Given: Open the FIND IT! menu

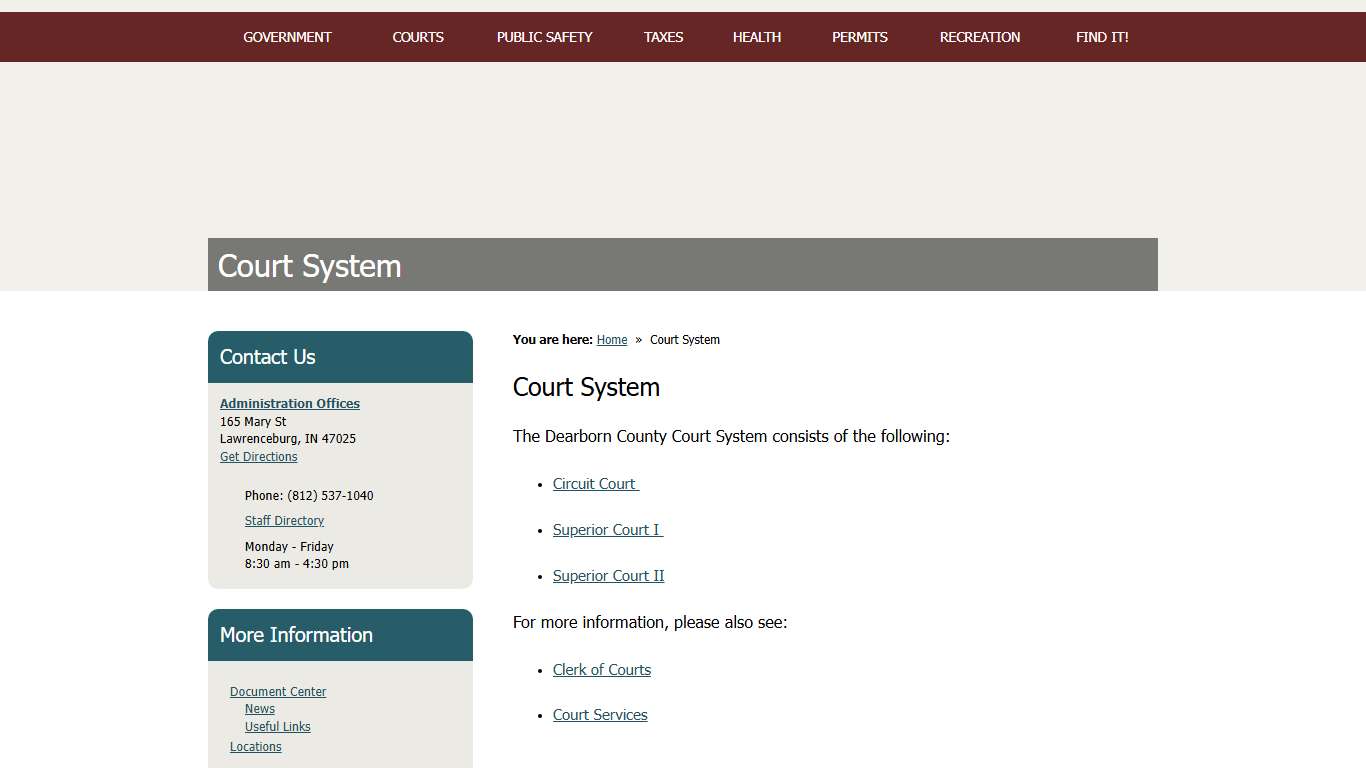Looking at the screenshot, I should 1102,37.
